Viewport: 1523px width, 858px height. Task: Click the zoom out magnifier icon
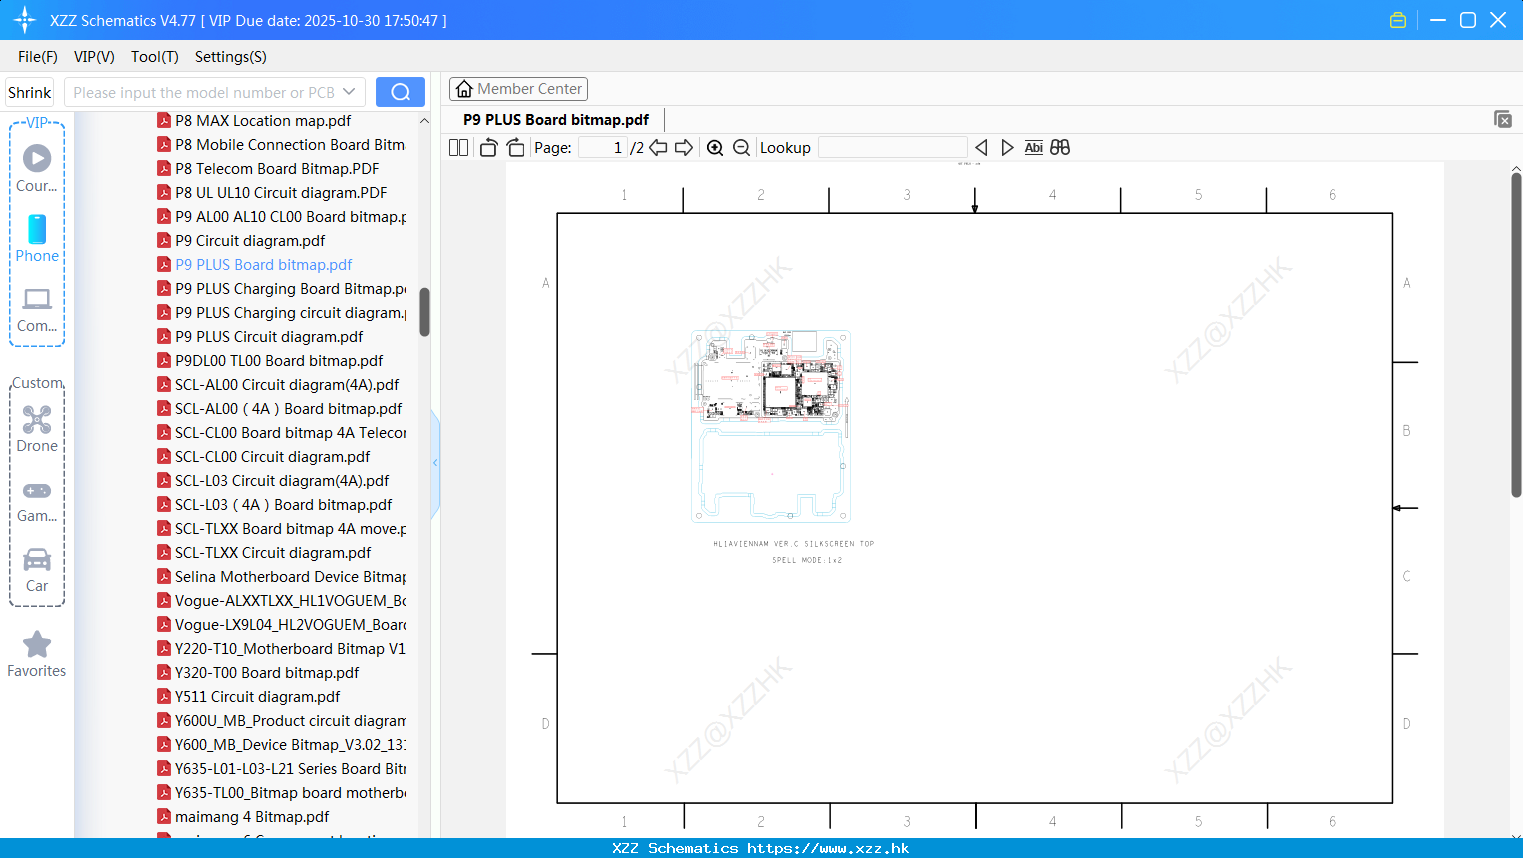coord(741,148)
